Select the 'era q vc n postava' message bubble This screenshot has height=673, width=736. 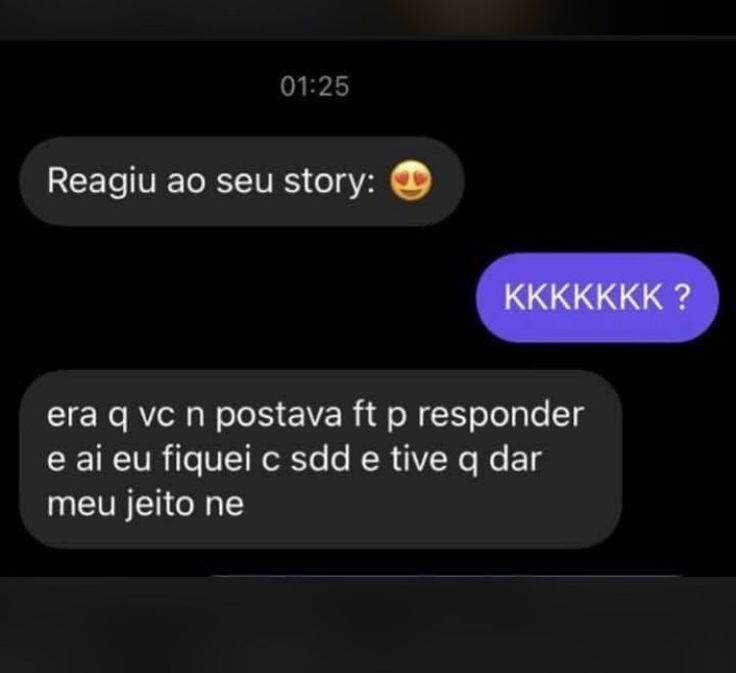321,459
